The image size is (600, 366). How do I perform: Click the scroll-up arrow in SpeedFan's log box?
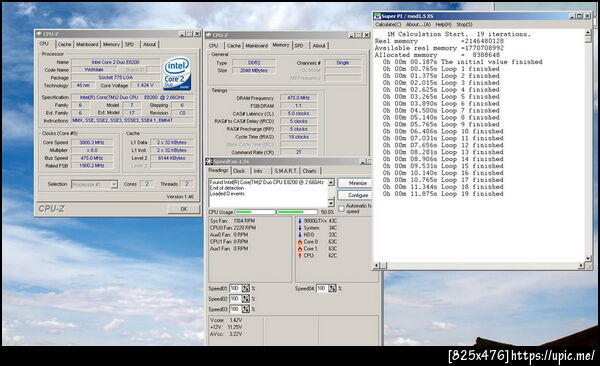pos(331,182)
